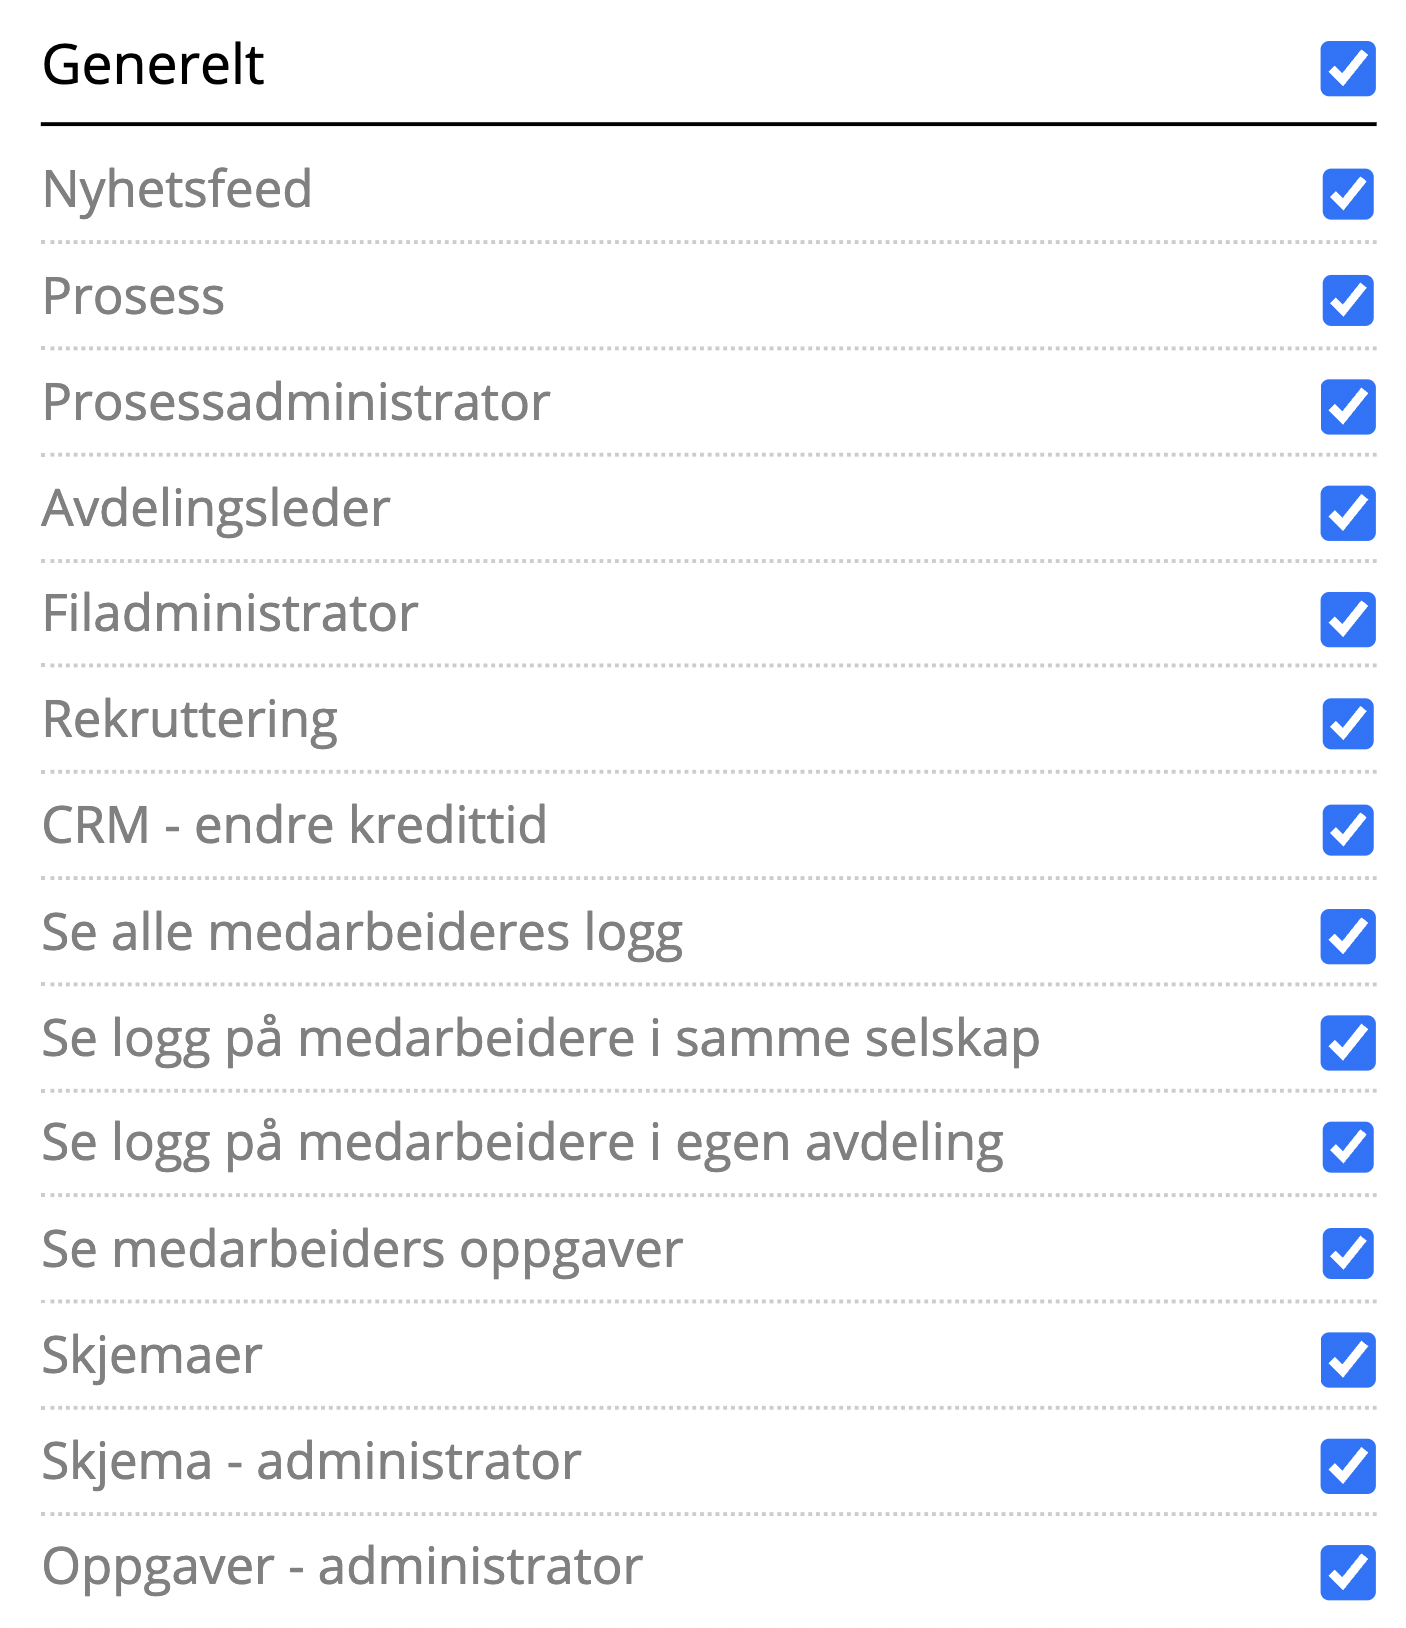The width and height of the screenshot is (1406, 1628).
Task: Toggle CRM - endre kredittid checkbox
Action: (x=1347, y=830)
